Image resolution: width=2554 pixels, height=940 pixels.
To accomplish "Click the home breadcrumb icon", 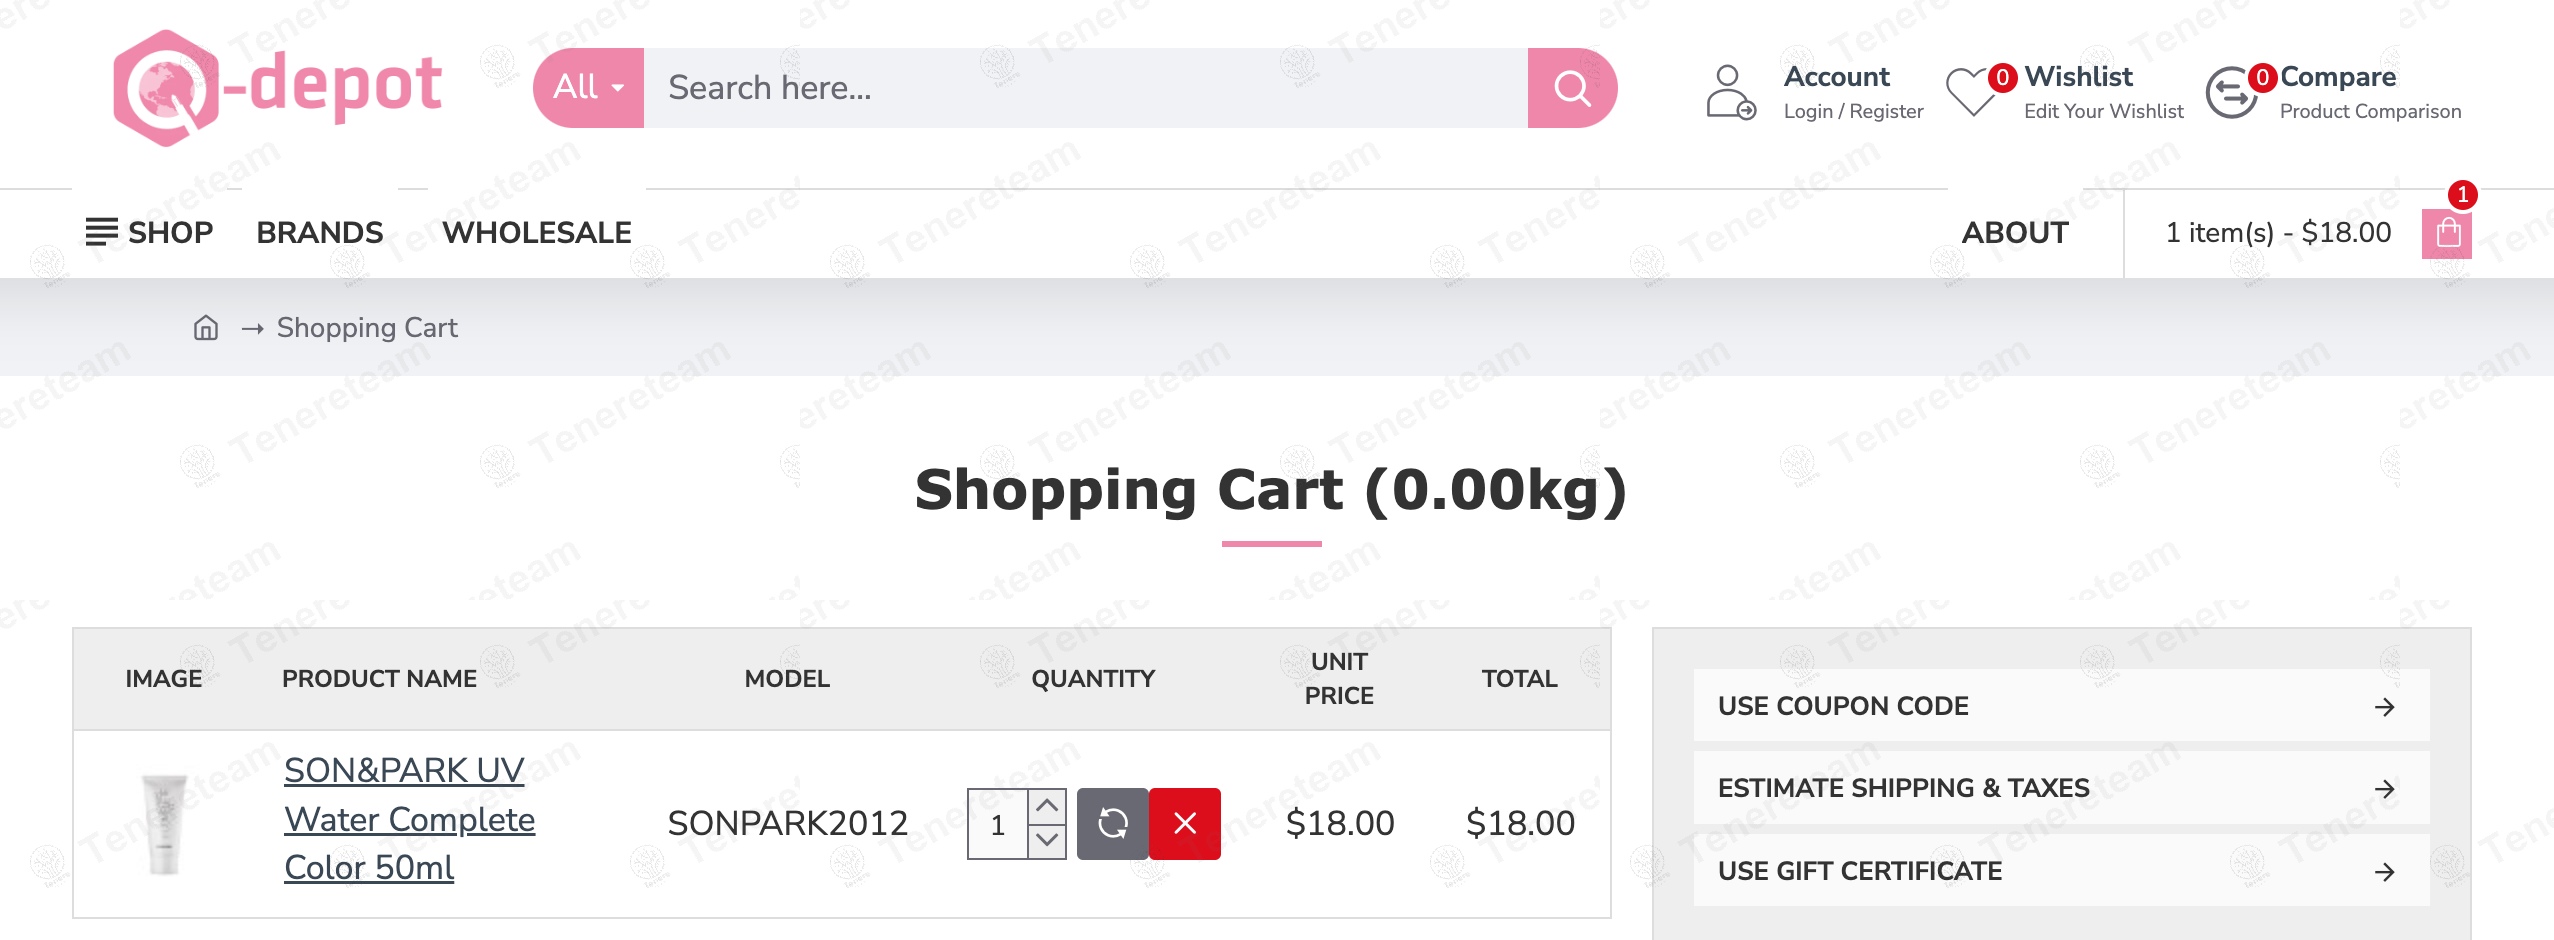I will coord(205,327).
